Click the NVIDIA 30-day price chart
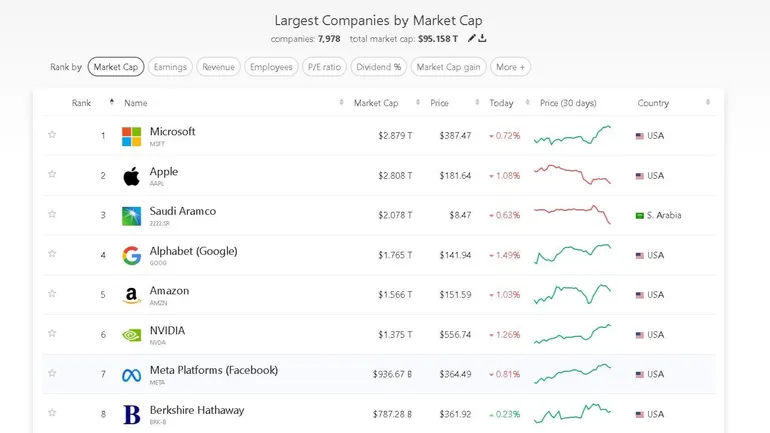The height and width of the screenshot is (433, 770). click(x=572, y=334)
